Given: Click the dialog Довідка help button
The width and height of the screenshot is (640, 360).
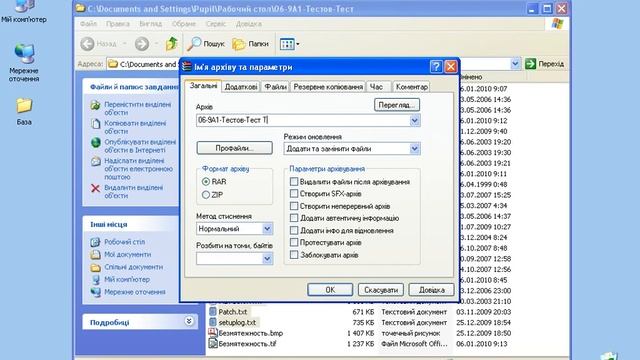Looking at the screenshot, I should pyautogui.click(x=431, y=290).
